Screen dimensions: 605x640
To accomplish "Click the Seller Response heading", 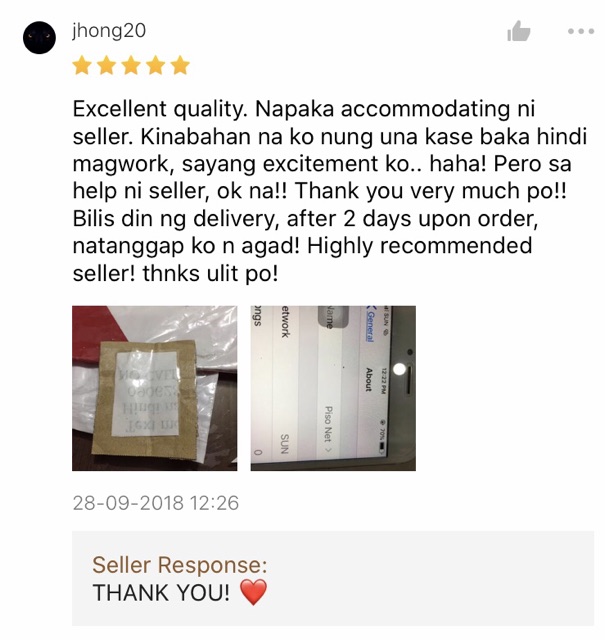I will pos(180,565).
